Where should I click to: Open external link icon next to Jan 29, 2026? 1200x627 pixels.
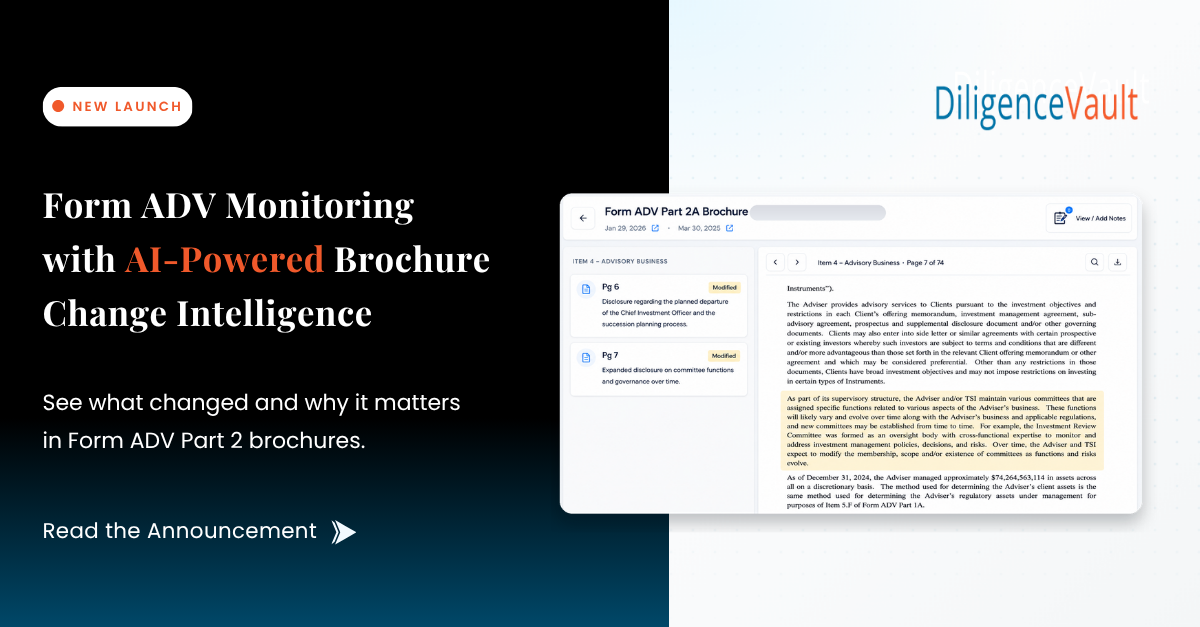point(655,228)
